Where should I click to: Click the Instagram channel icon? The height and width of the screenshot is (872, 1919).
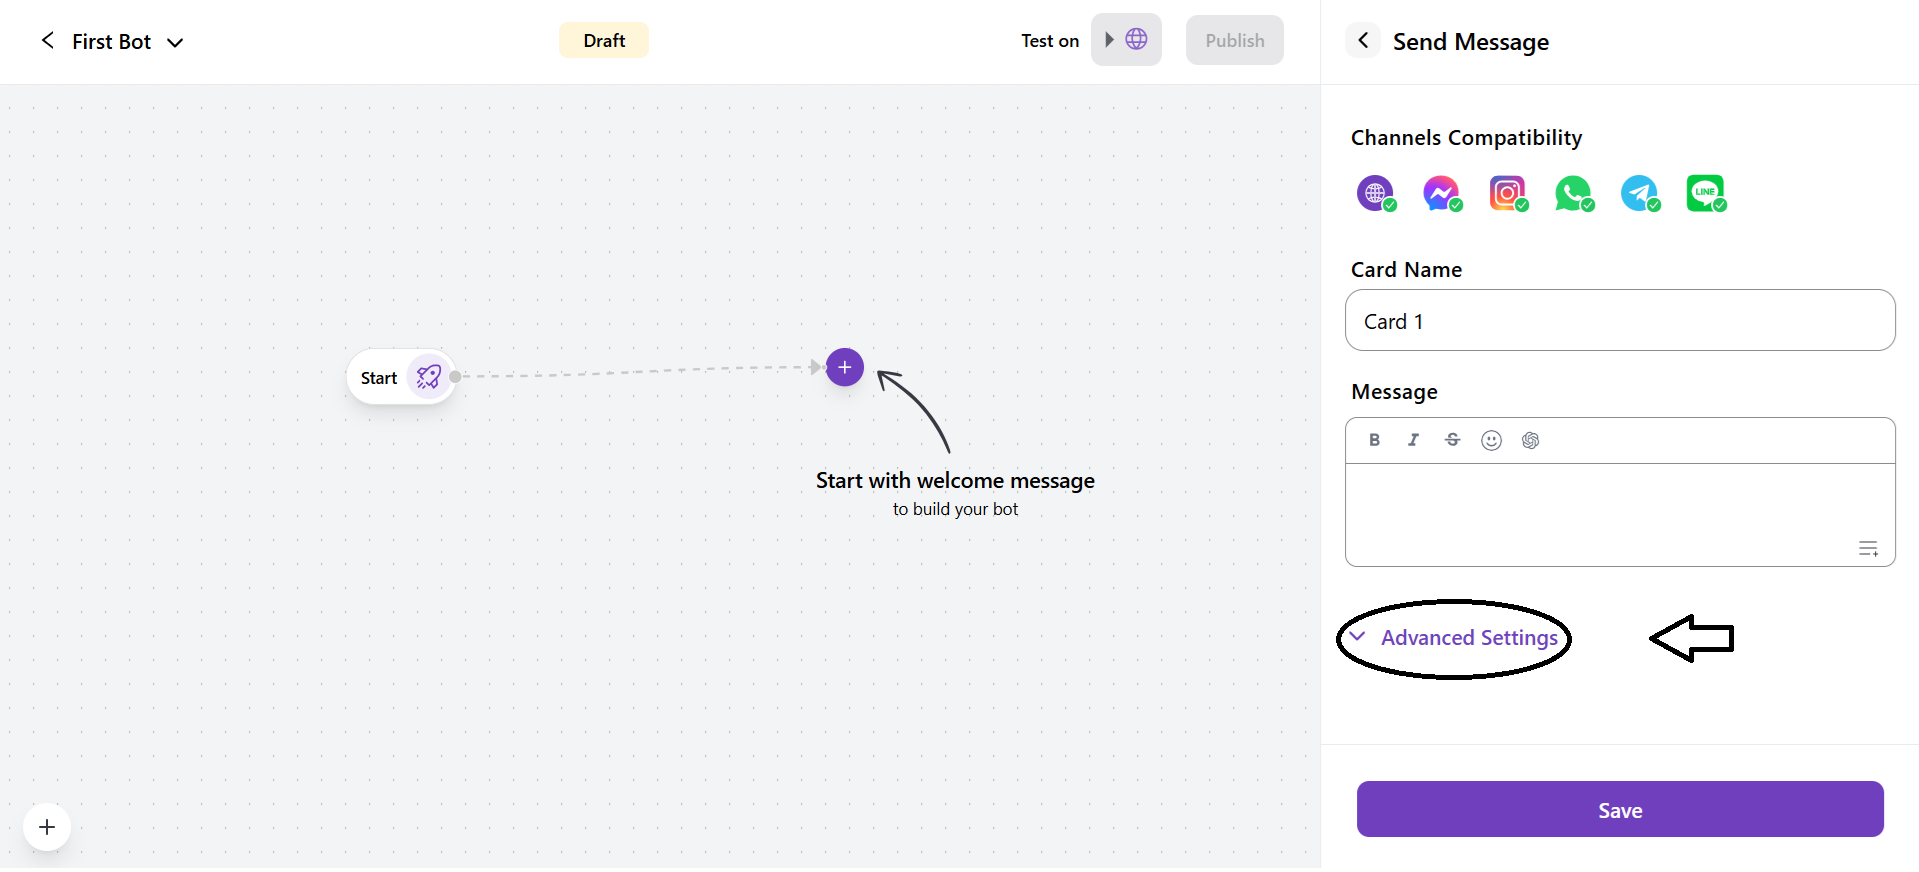coord(1507,193)
